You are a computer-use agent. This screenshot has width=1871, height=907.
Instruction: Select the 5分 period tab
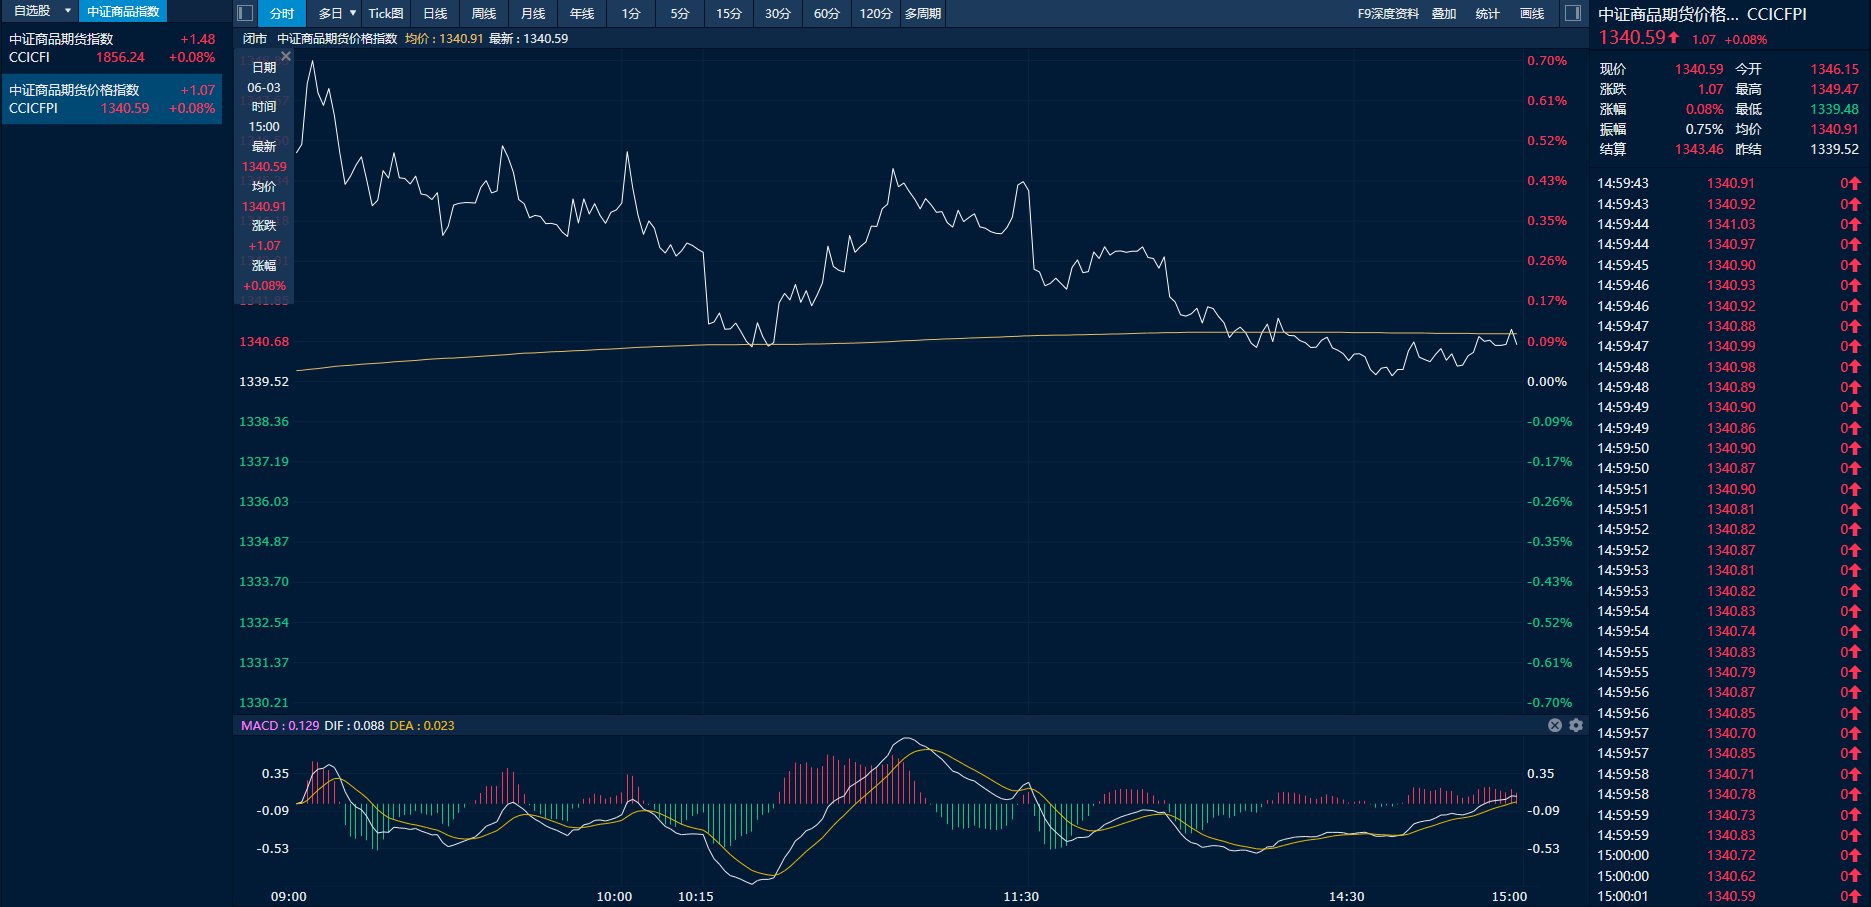click(680, 13)
